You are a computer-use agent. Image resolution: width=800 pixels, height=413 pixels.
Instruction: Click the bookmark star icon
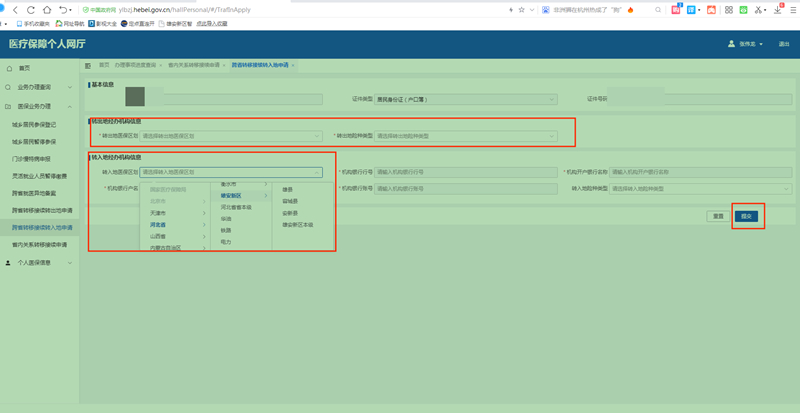click(x=521, y=9)
